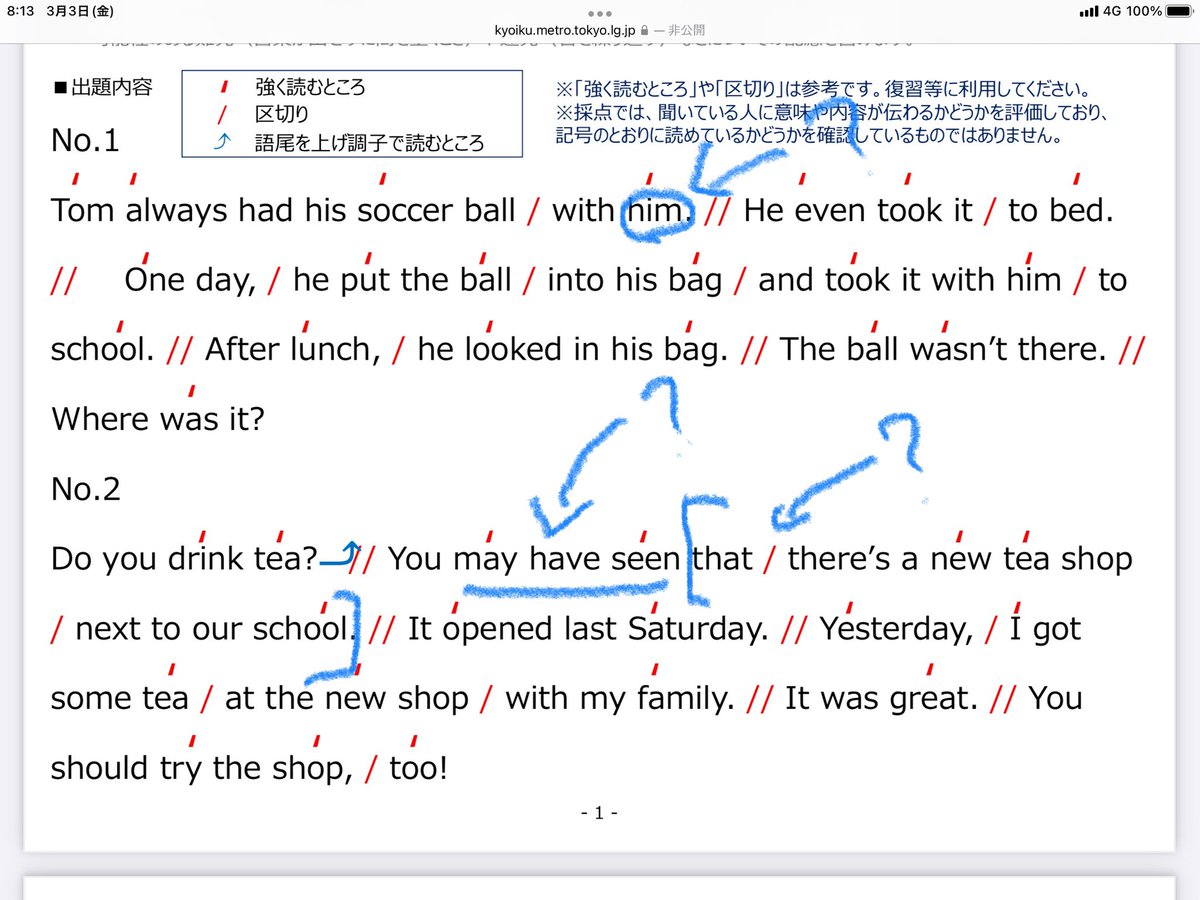Tap the three-dot multitasking control
Image resolution: width=1200 pixels, height=900 pixels.
pos(600,14)
